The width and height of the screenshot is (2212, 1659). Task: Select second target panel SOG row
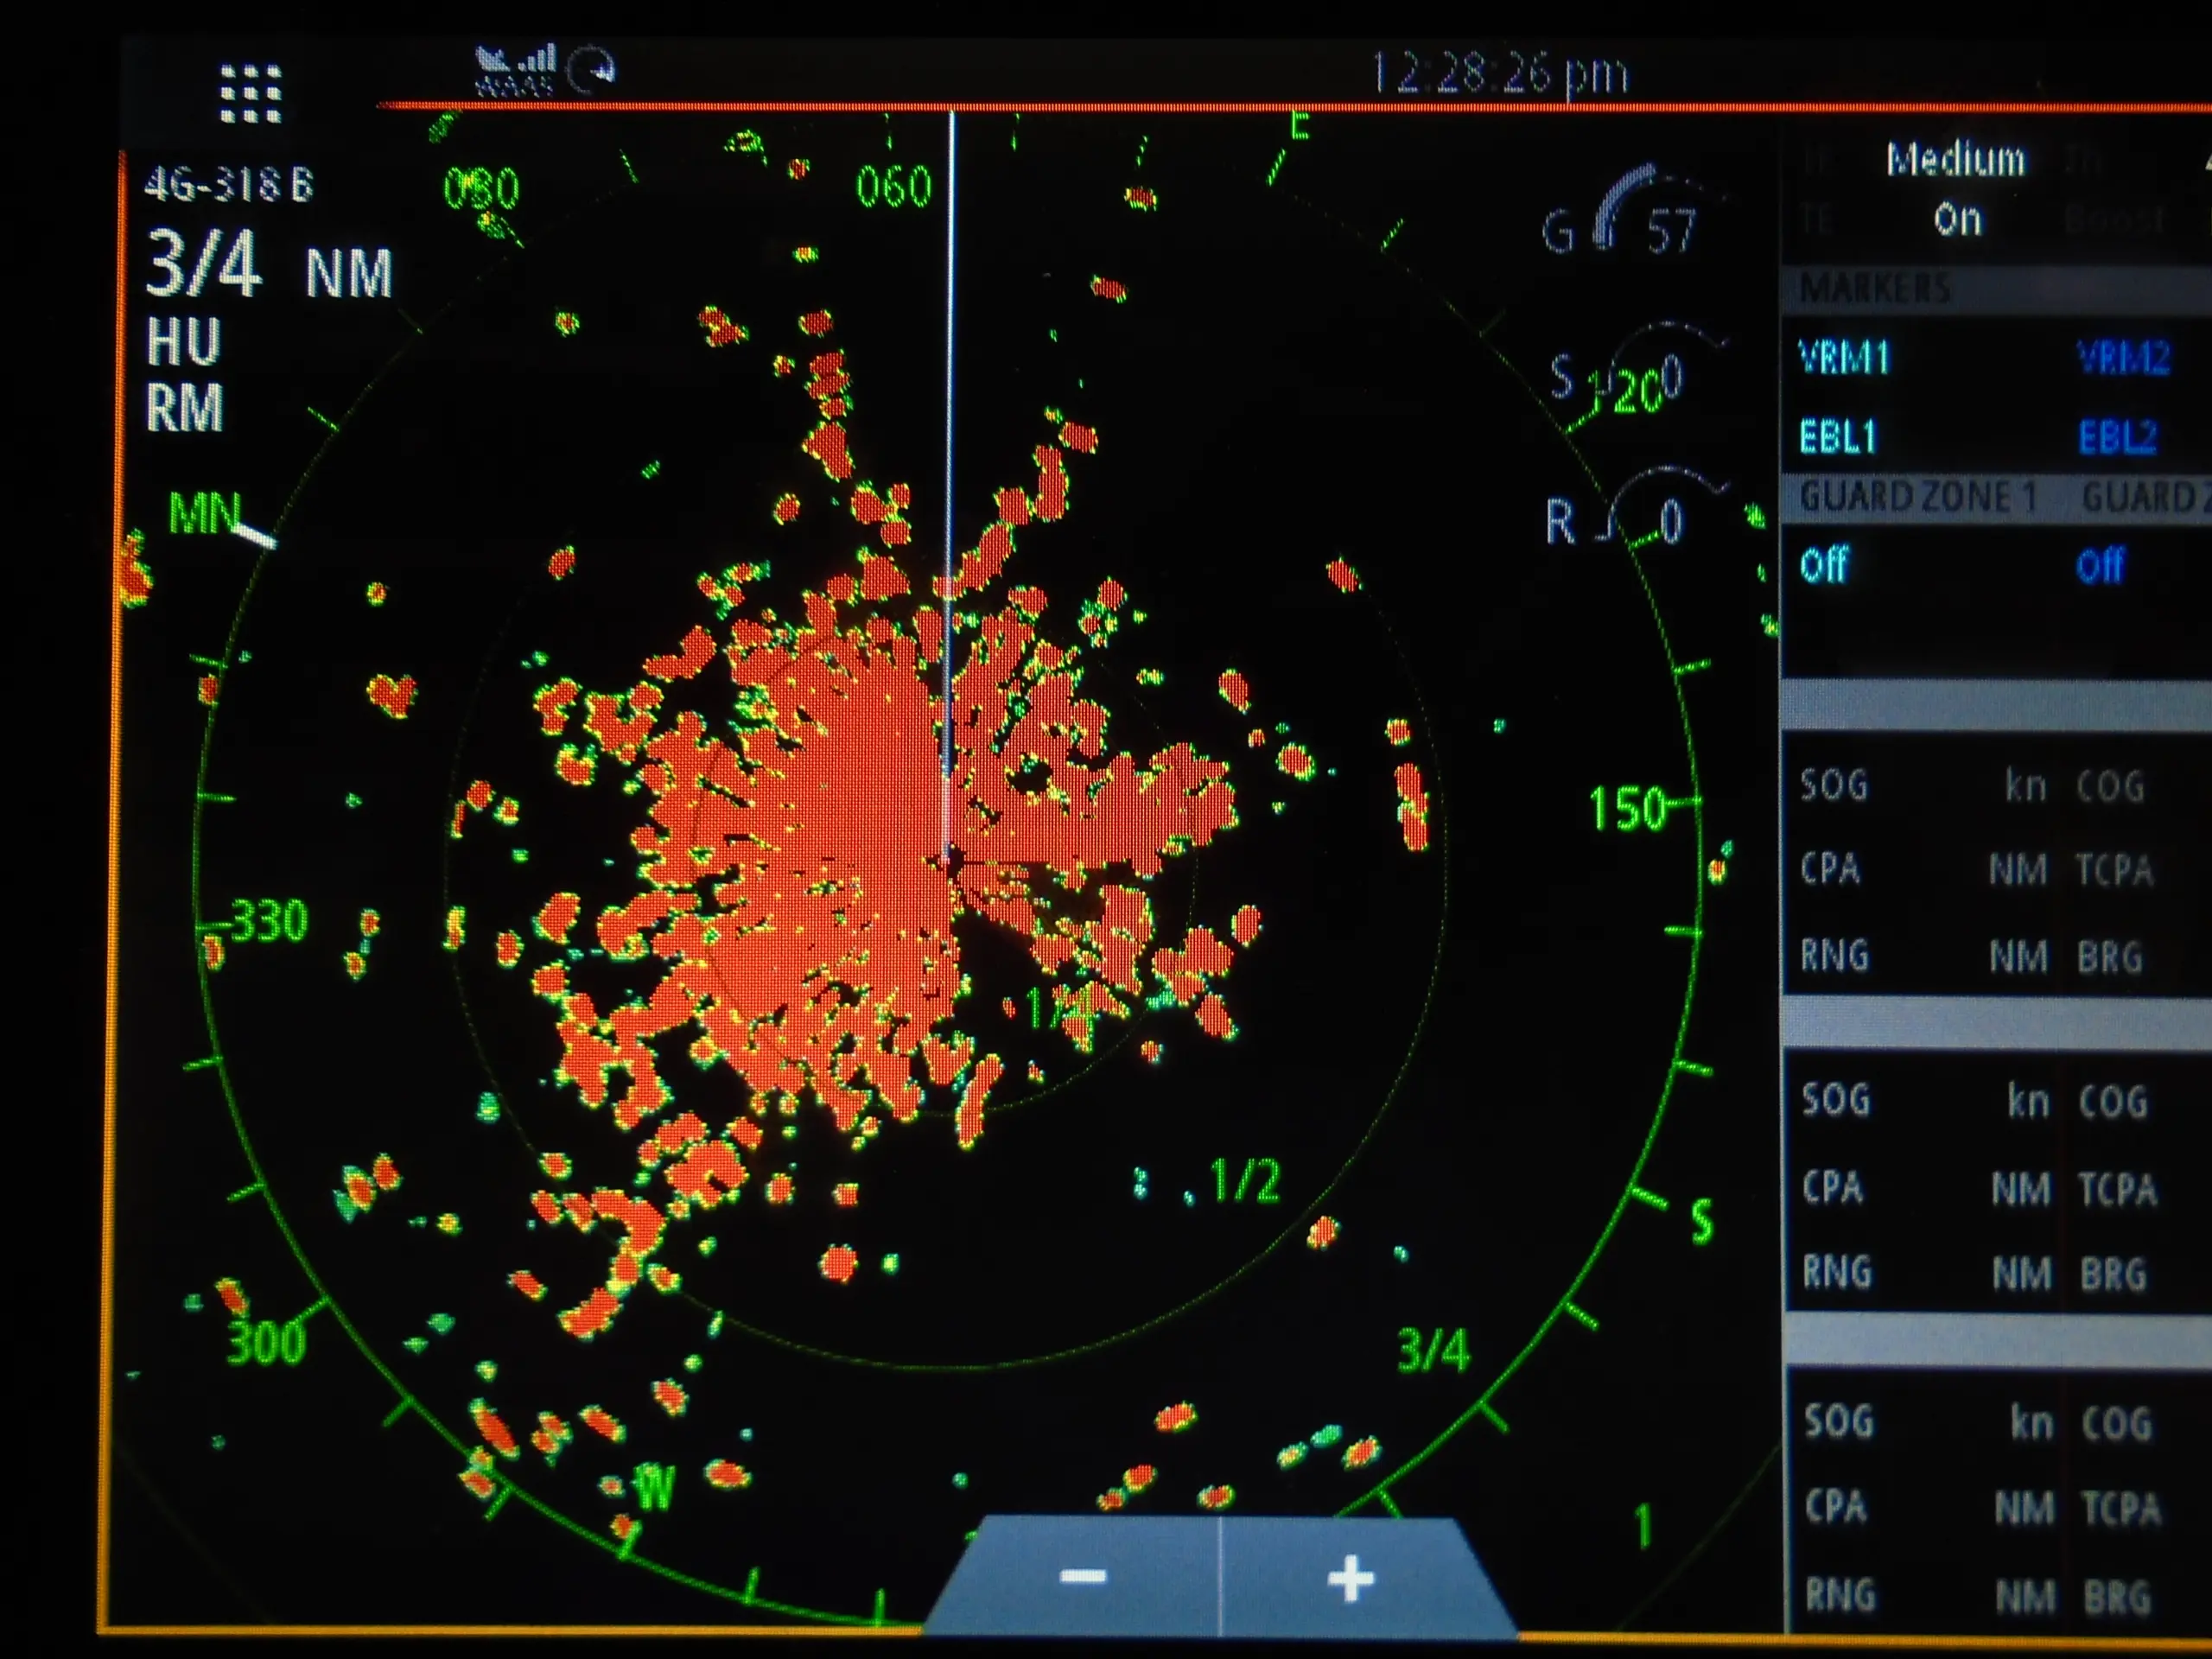(x=1925, y=1101)
